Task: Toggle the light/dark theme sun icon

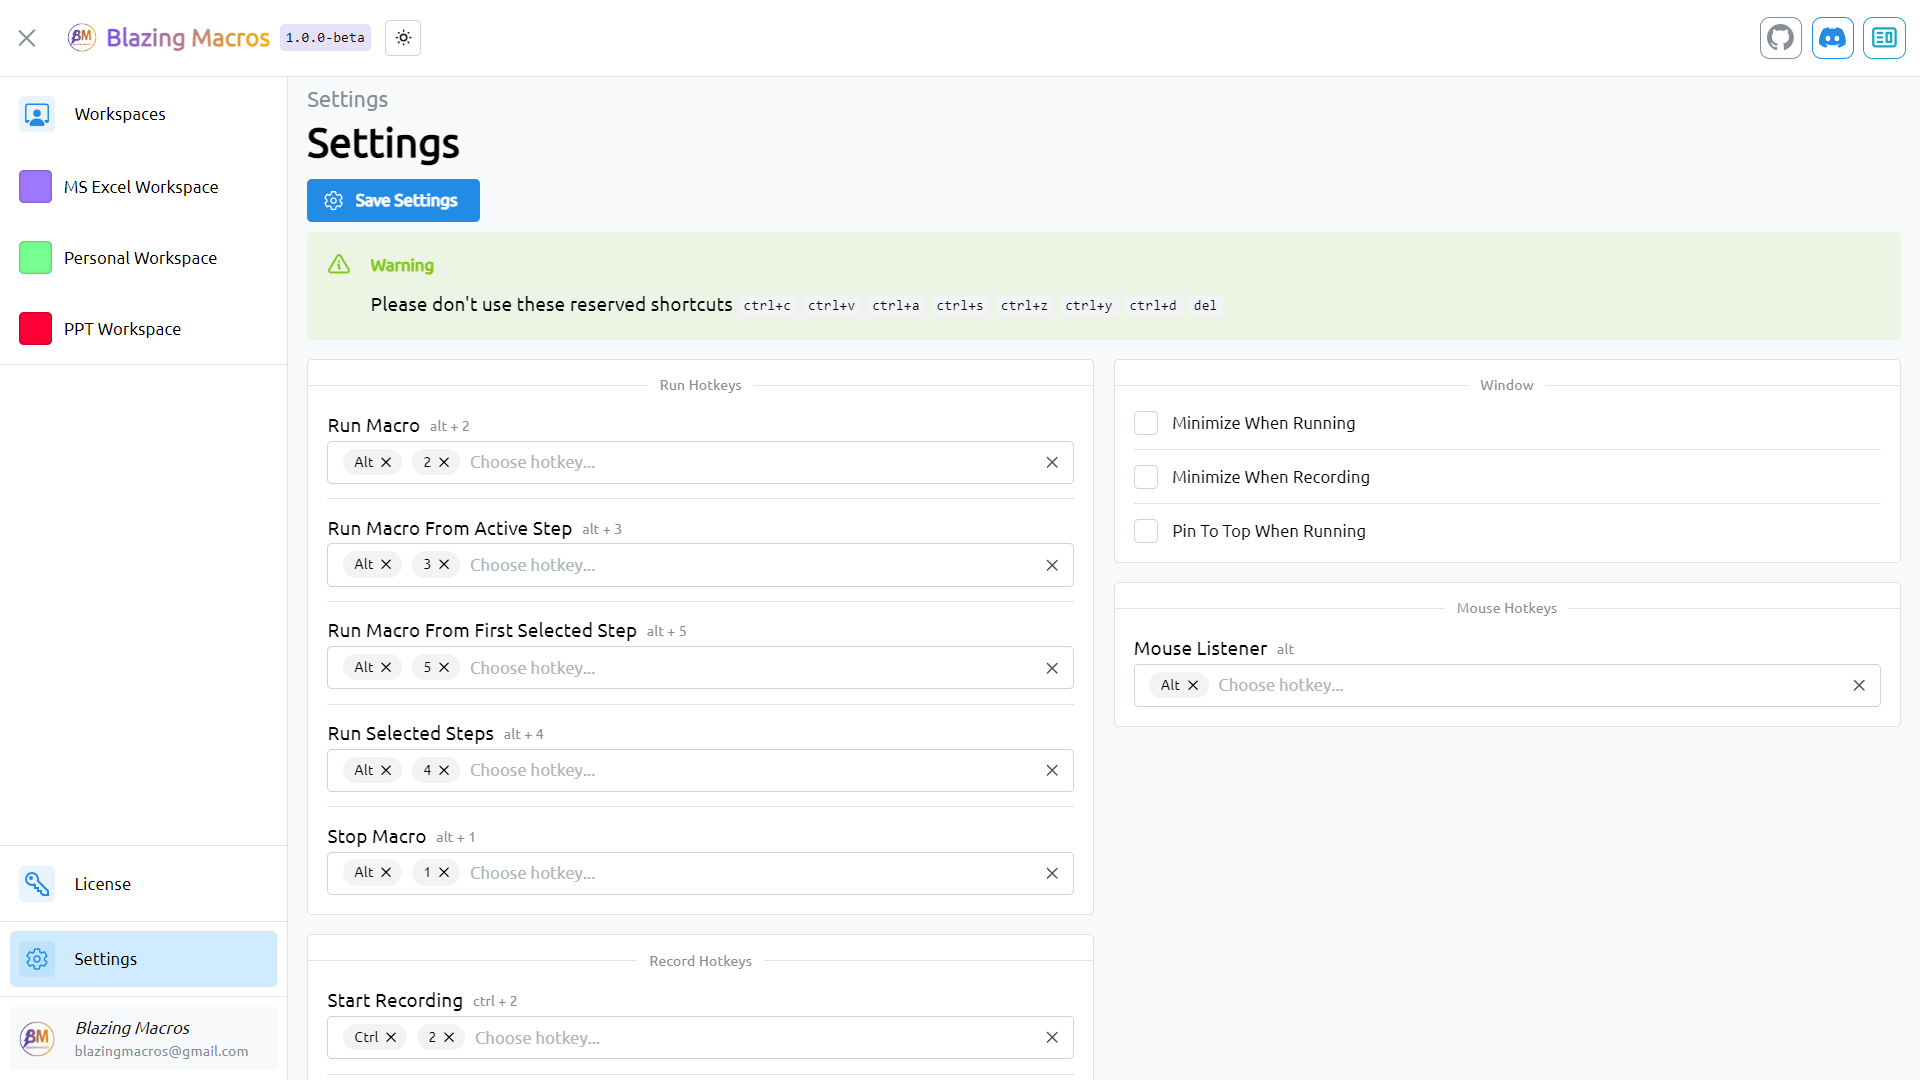Action: (x=403, y=38)
